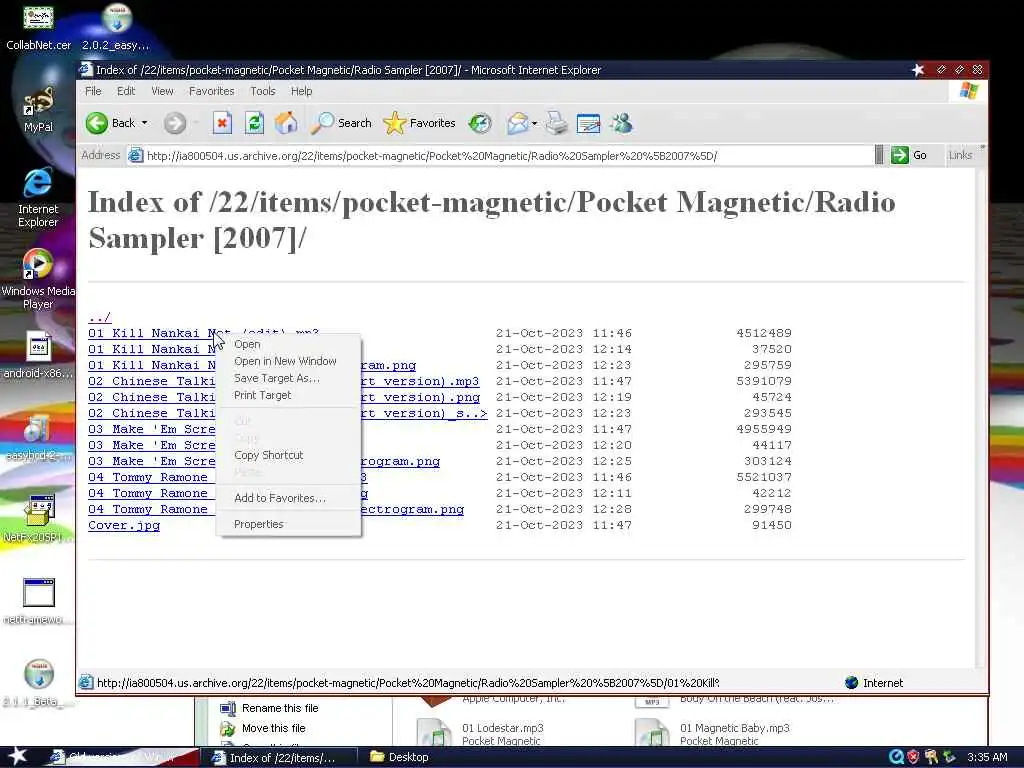Choose Open in the context menu
The image size is (1024, 768).
click(288, 344)
